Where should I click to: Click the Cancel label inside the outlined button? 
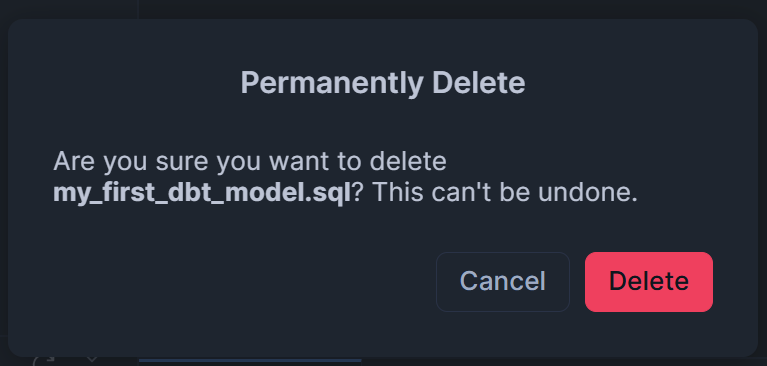[503, 281]
